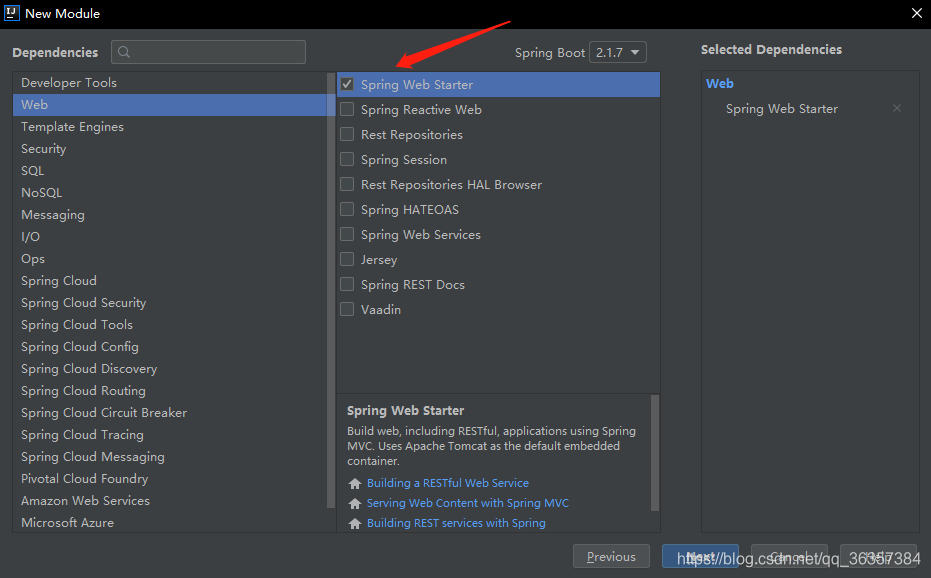Click the category list vertical scrollbar
The image size is (931, 578).
(331, 290)
